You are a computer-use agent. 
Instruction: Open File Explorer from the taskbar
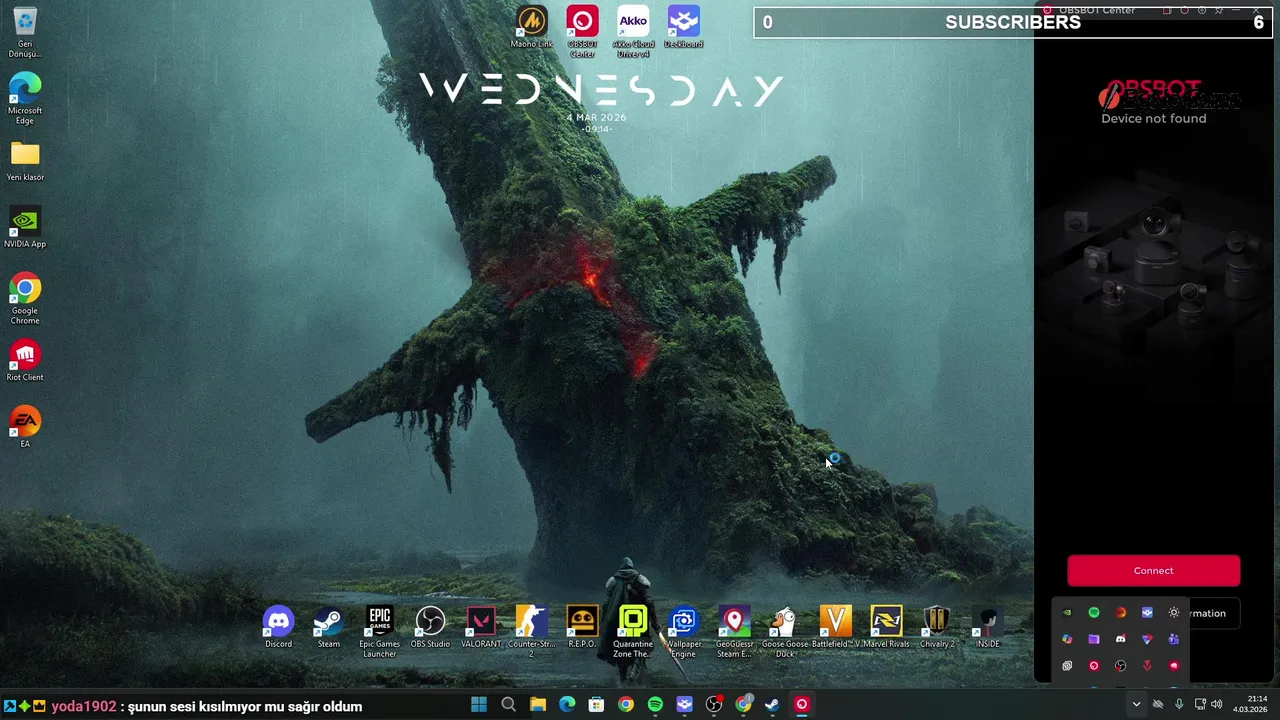538,705
